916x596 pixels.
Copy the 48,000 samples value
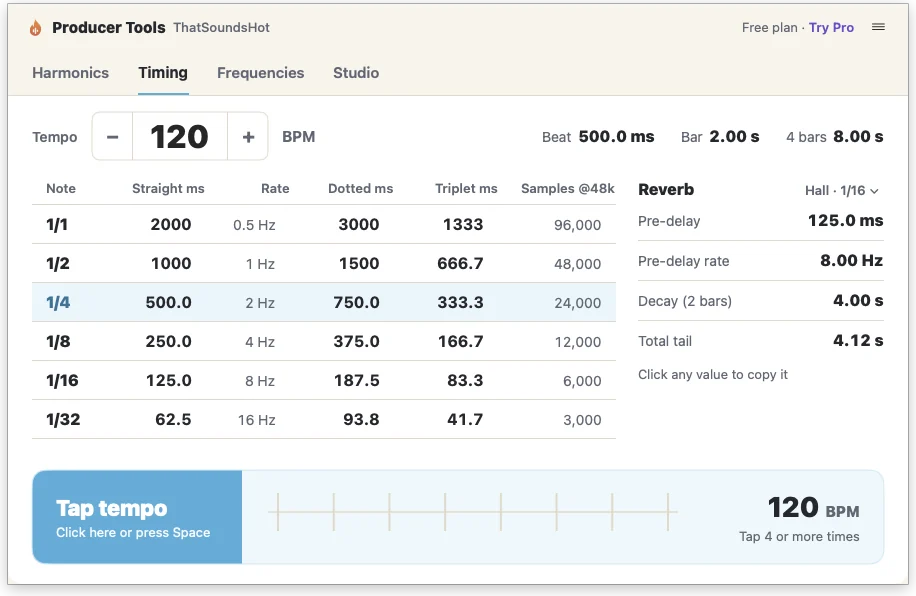tap(578, 264)
